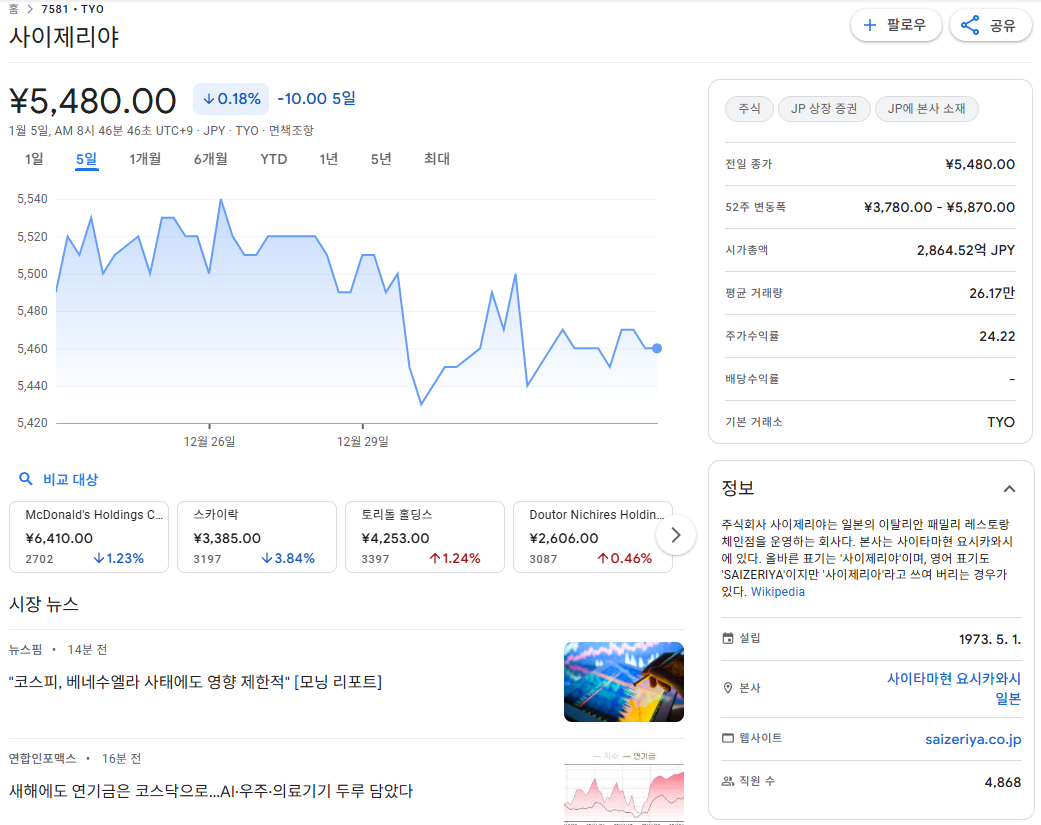
Task: Click the 직원 수 value 4,868
Action: coord(1002,782)
